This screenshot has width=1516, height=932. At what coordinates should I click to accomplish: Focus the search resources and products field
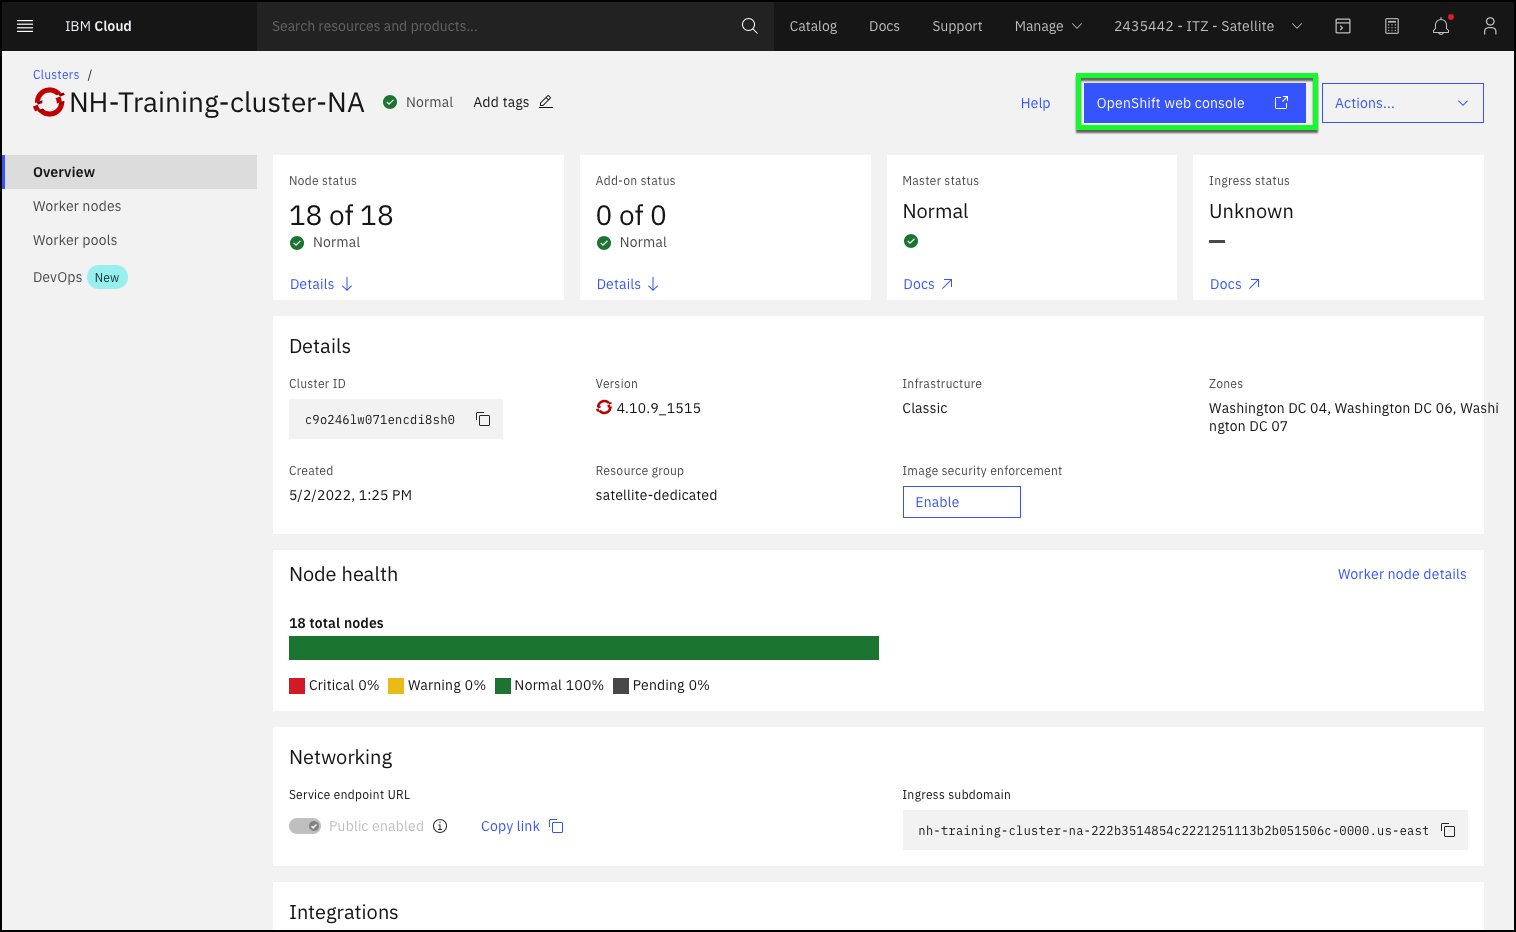click(x=500, y=26)
